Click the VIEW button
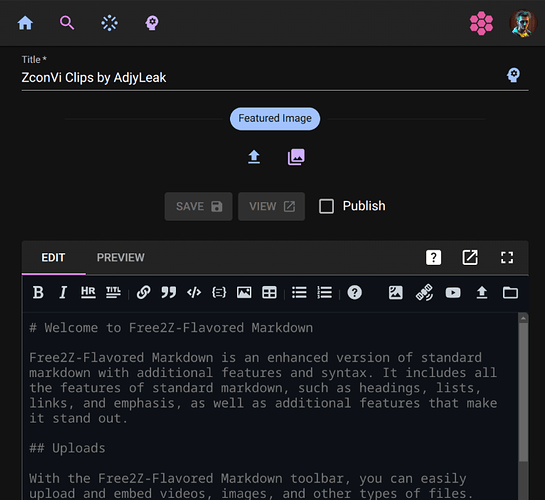The height and width of the screenshot is (500, 545). (x=271, y=206)
